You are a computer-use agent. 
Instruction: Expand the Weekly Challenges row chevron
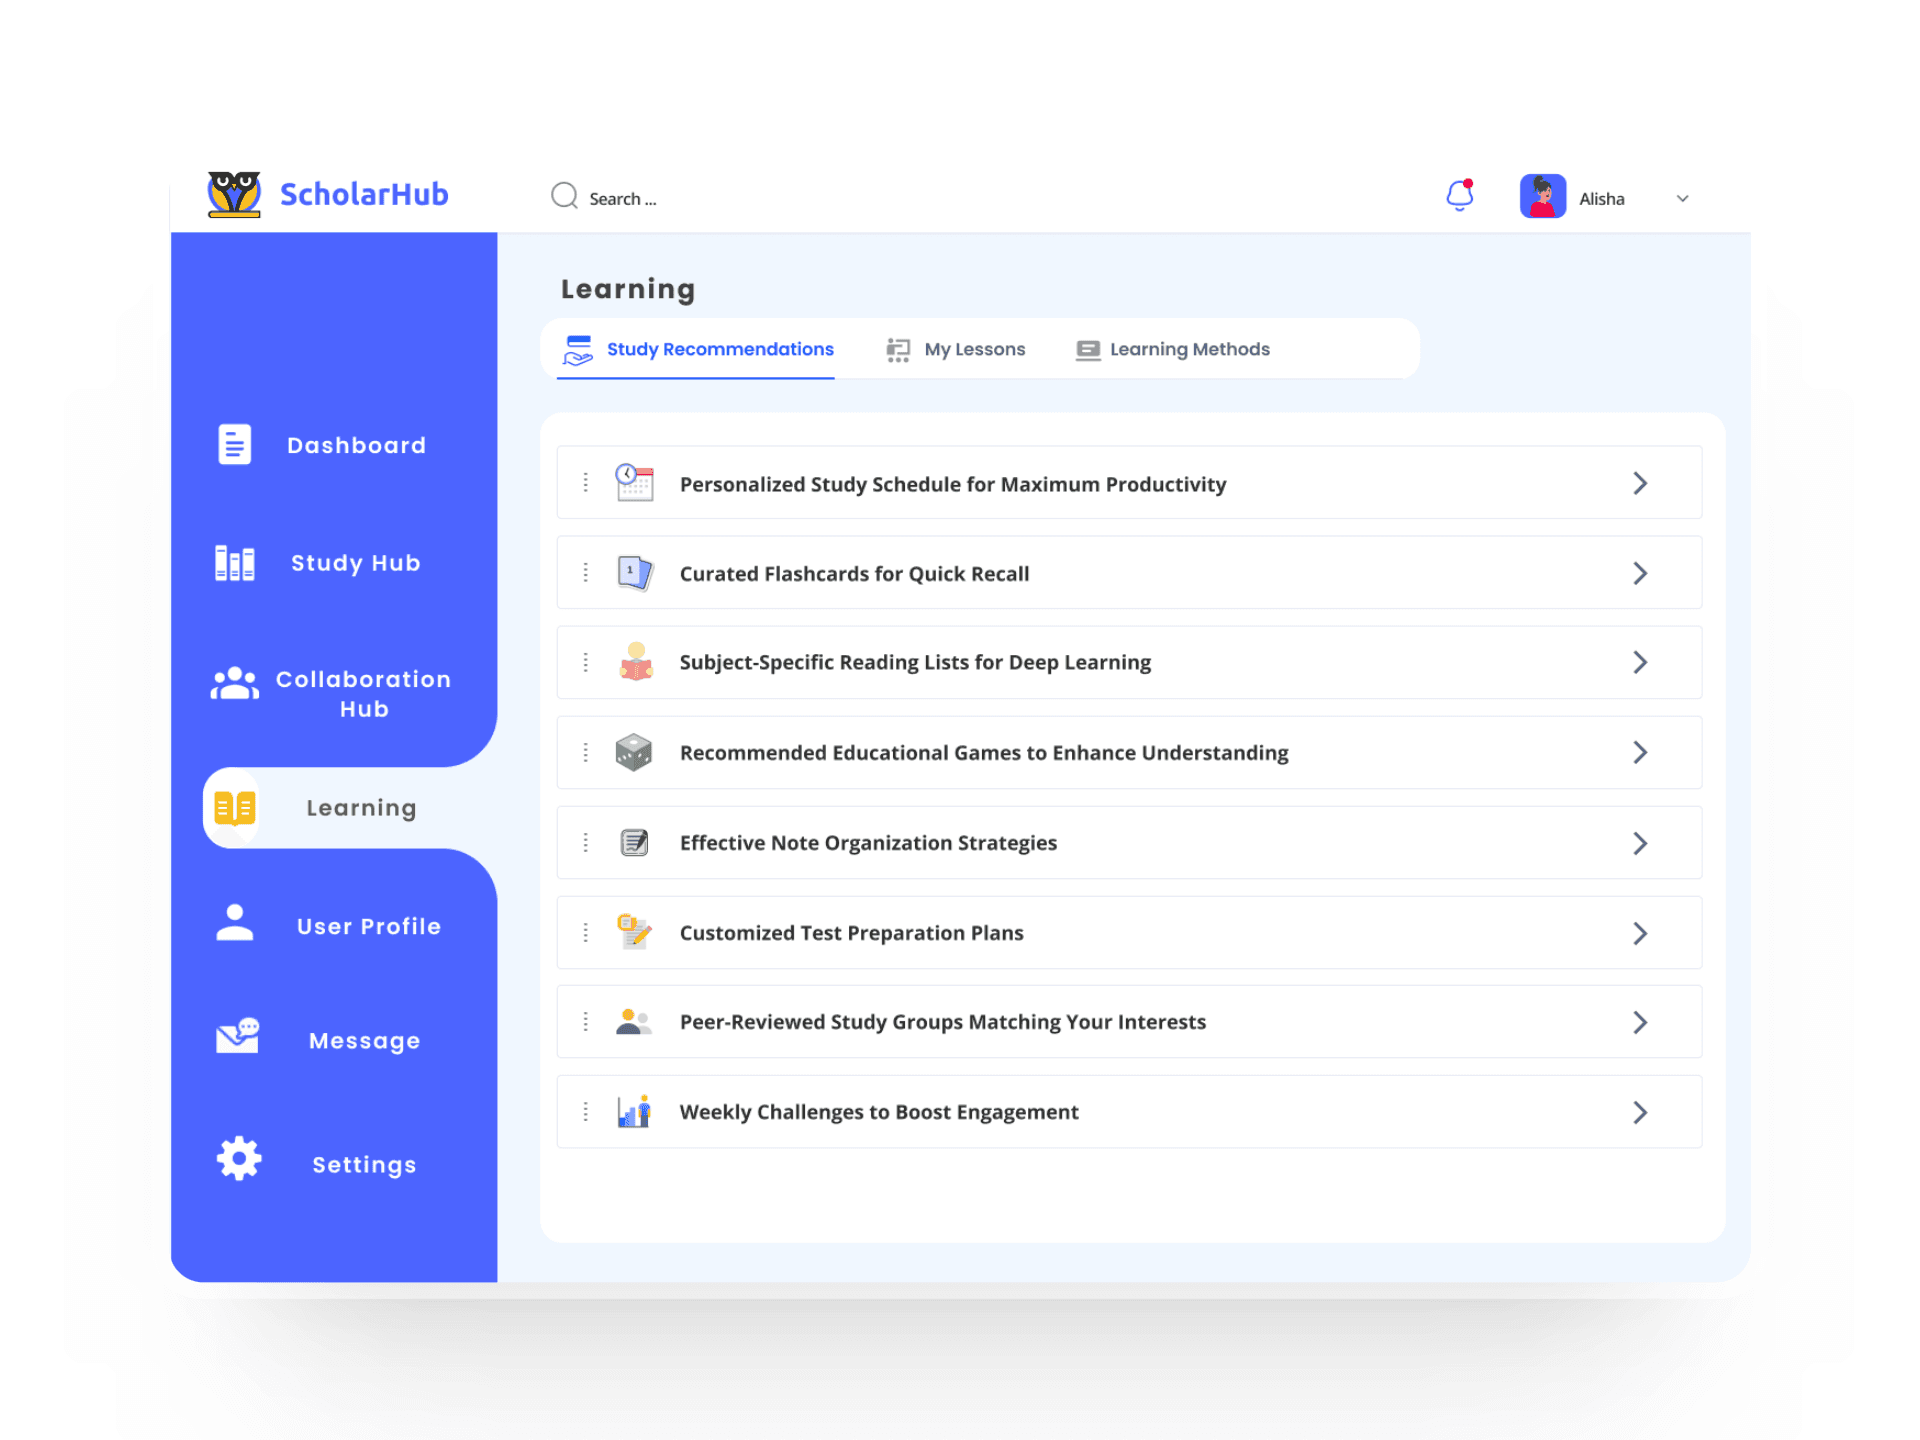1640,1112
